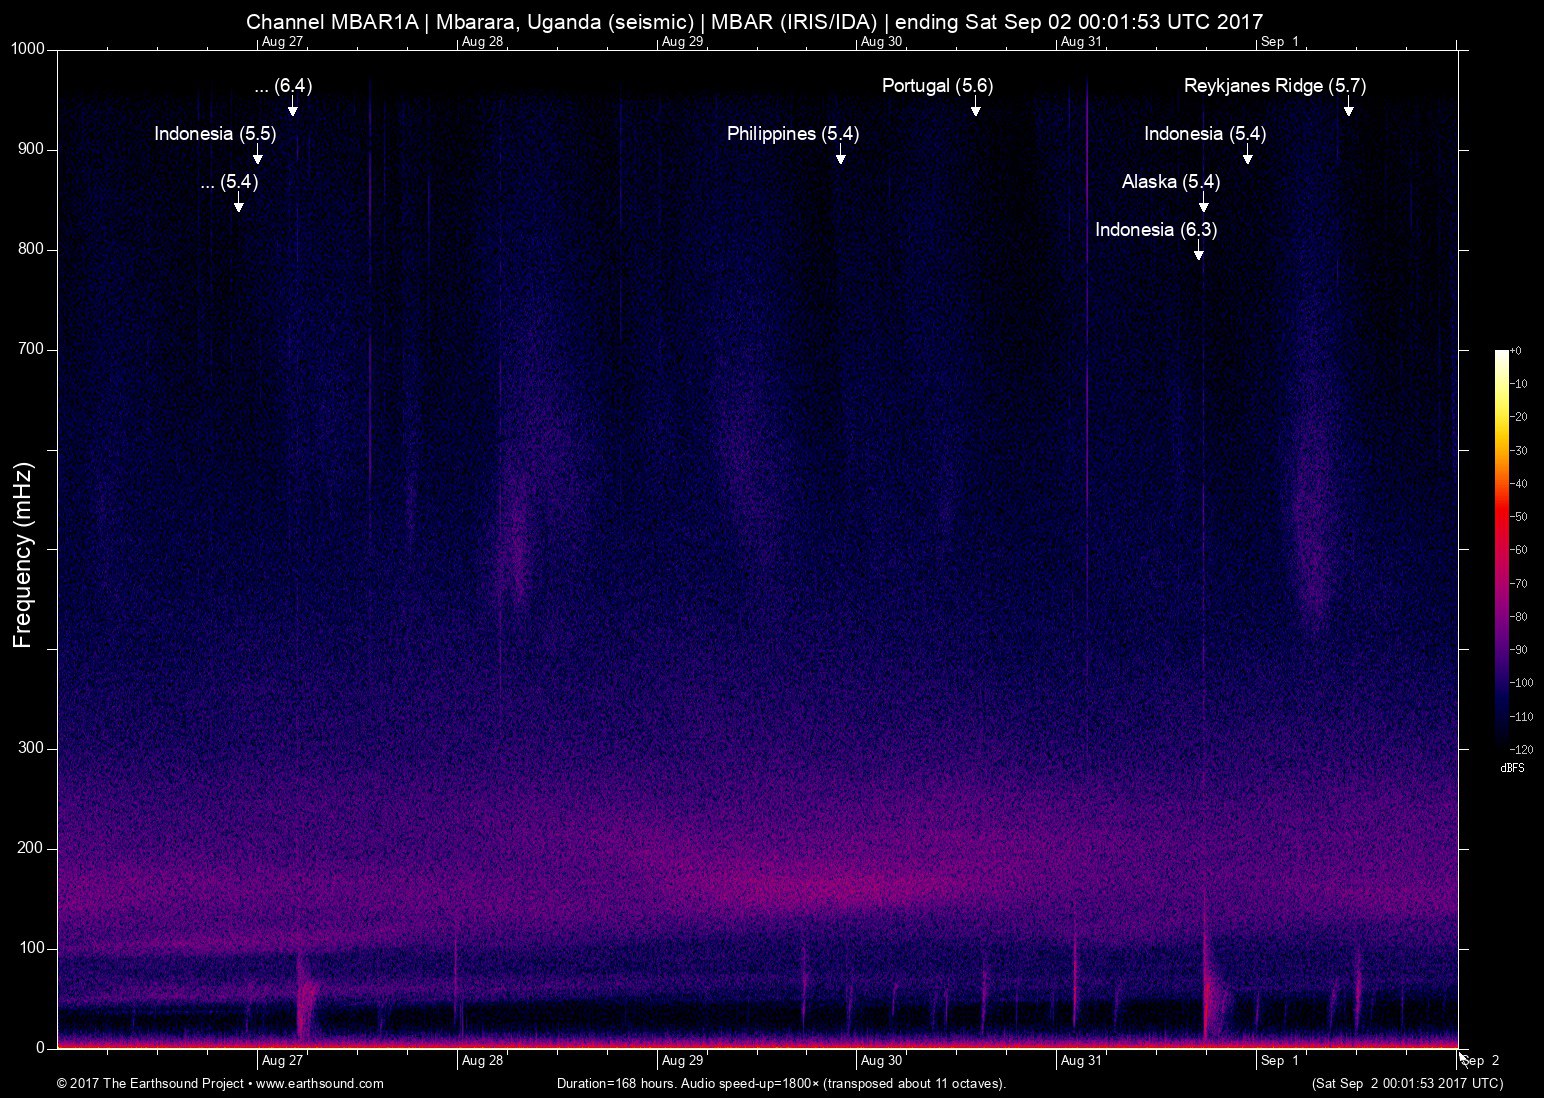Image resolution: width=1544 pixels, height=1098 pixels.
Task: Click the arrow below Indonesia (6.3)
Action: [x=1198, y=252]
